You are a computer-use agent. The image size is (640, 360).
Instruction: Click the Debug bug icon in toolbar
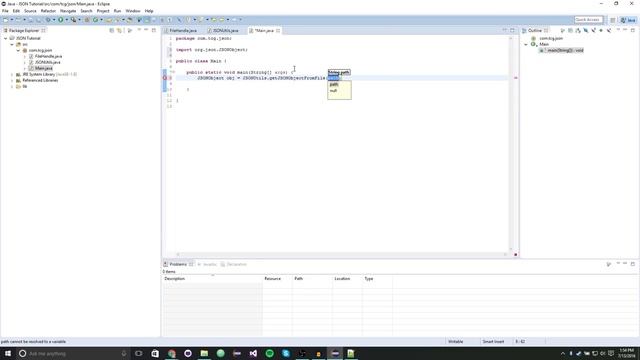coord(48,20)
